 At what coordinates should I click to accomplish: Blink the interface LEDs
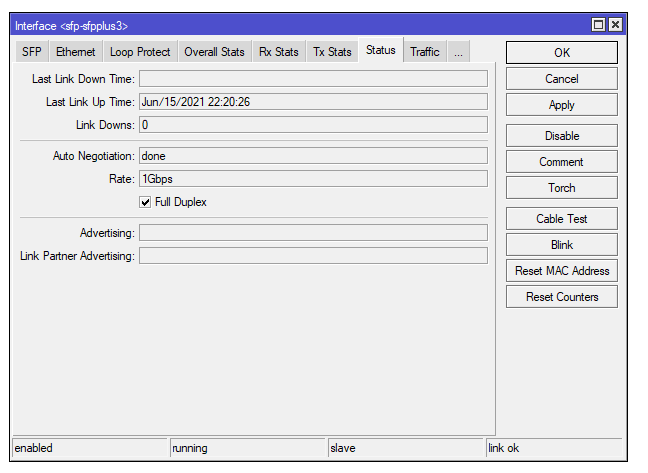(x=562, y=245)
